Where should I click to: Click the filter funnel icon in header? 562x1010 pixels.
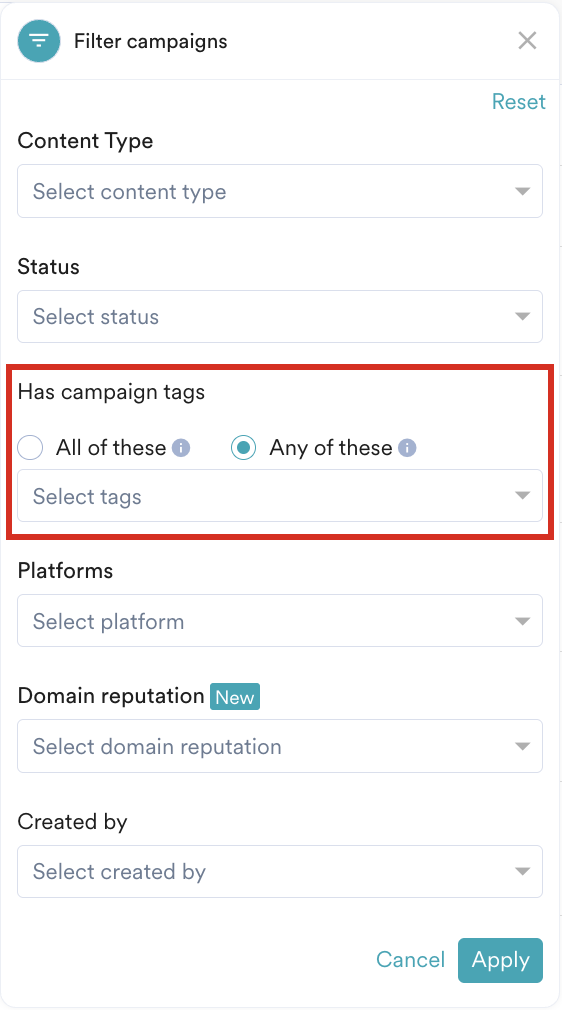tap(39, 41)
